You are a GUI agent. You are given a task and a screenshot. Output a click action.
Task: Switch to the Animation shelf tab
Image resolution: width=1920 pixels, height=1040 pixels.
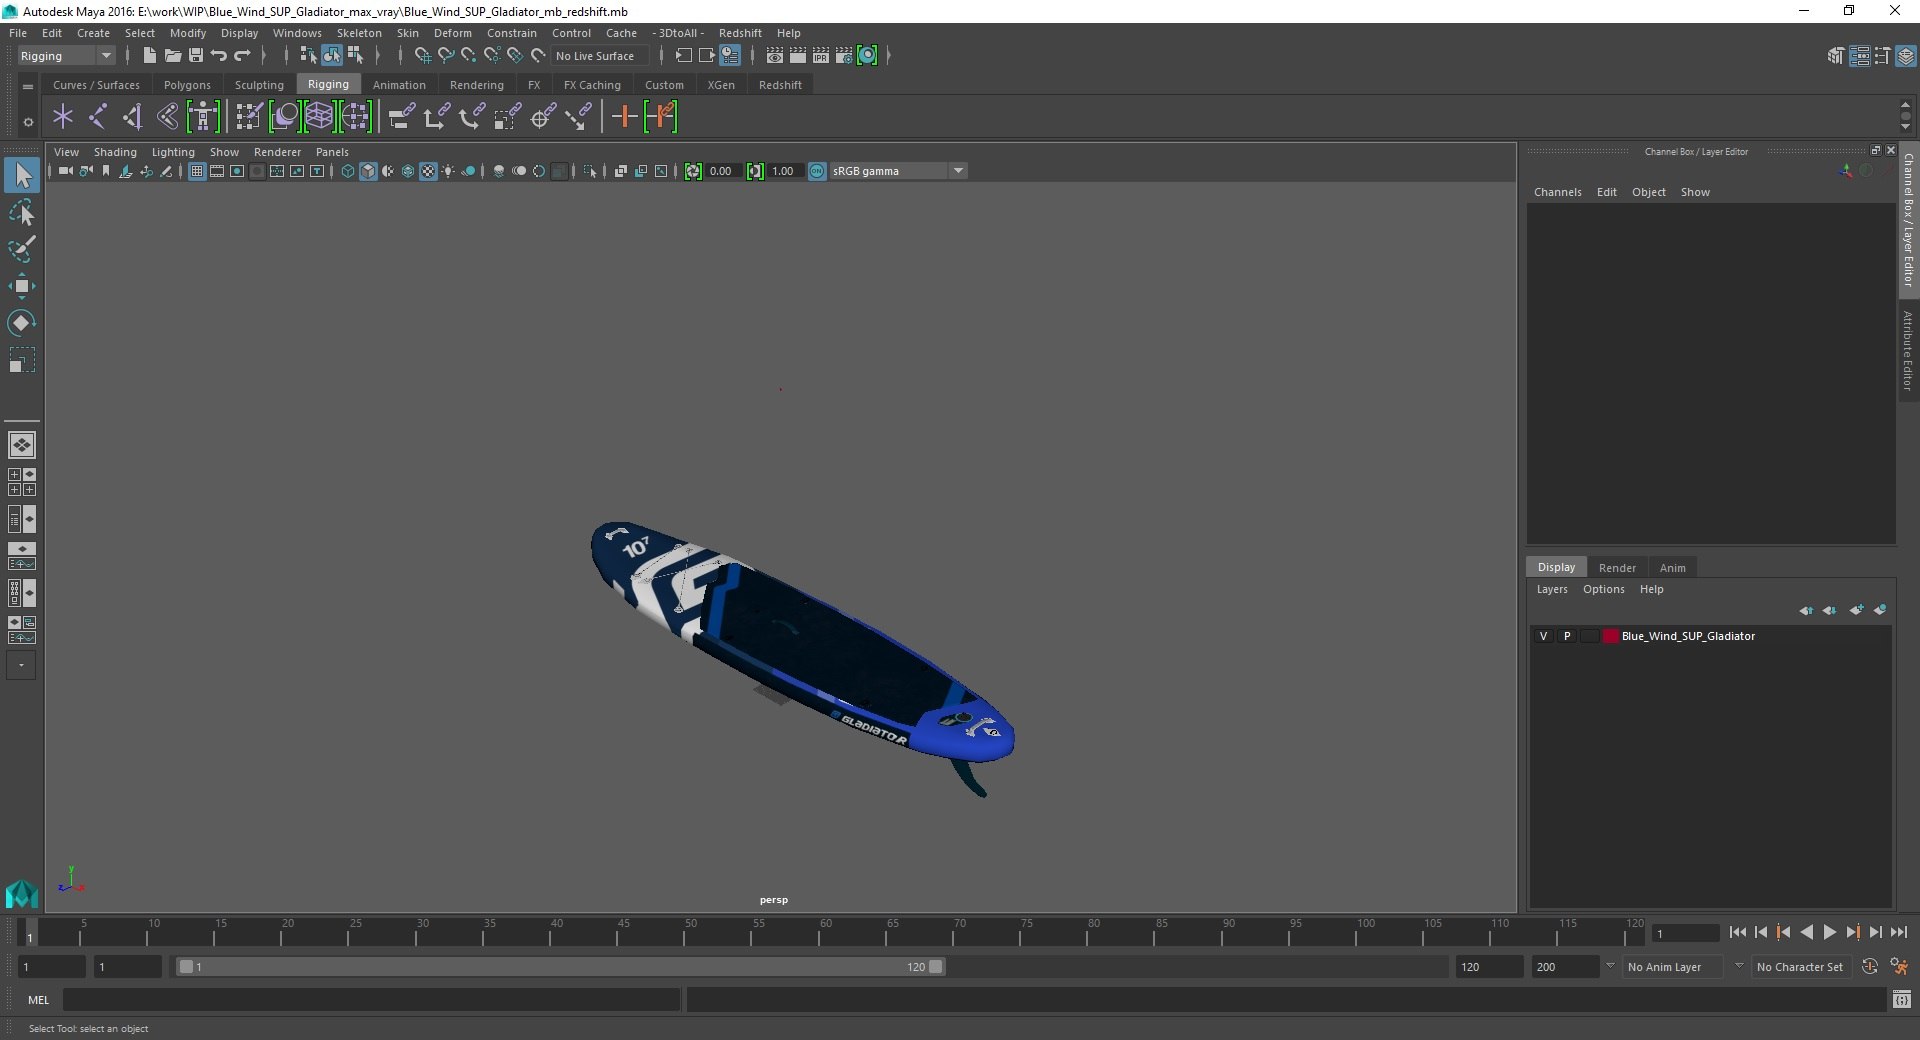[x=399, y=85]
